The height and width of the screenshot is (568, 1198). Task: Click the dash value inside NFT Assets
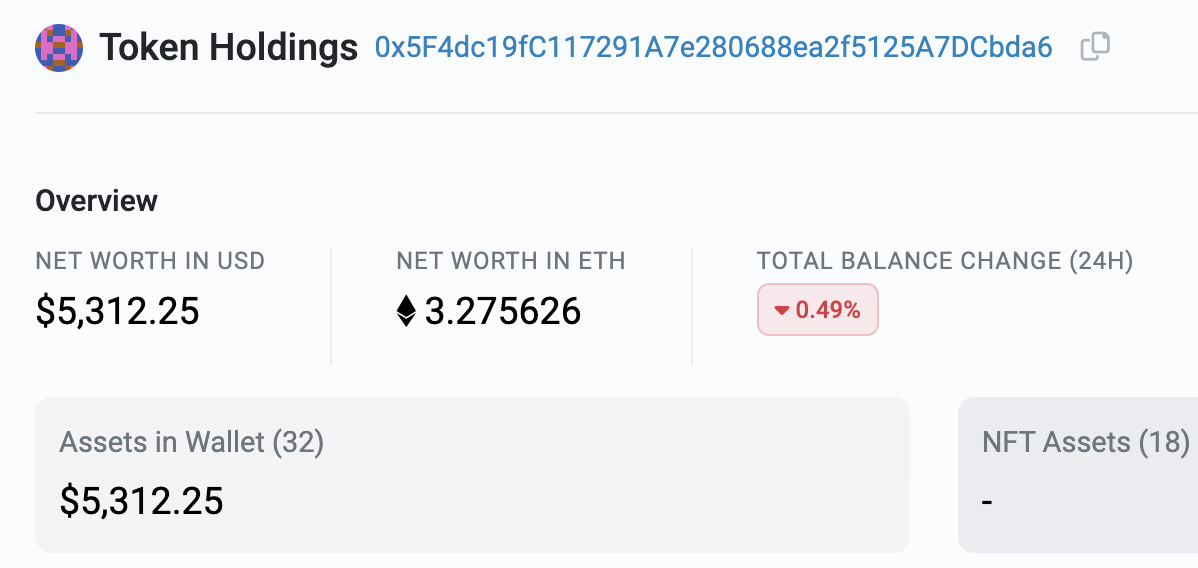[x=987, y=502]
